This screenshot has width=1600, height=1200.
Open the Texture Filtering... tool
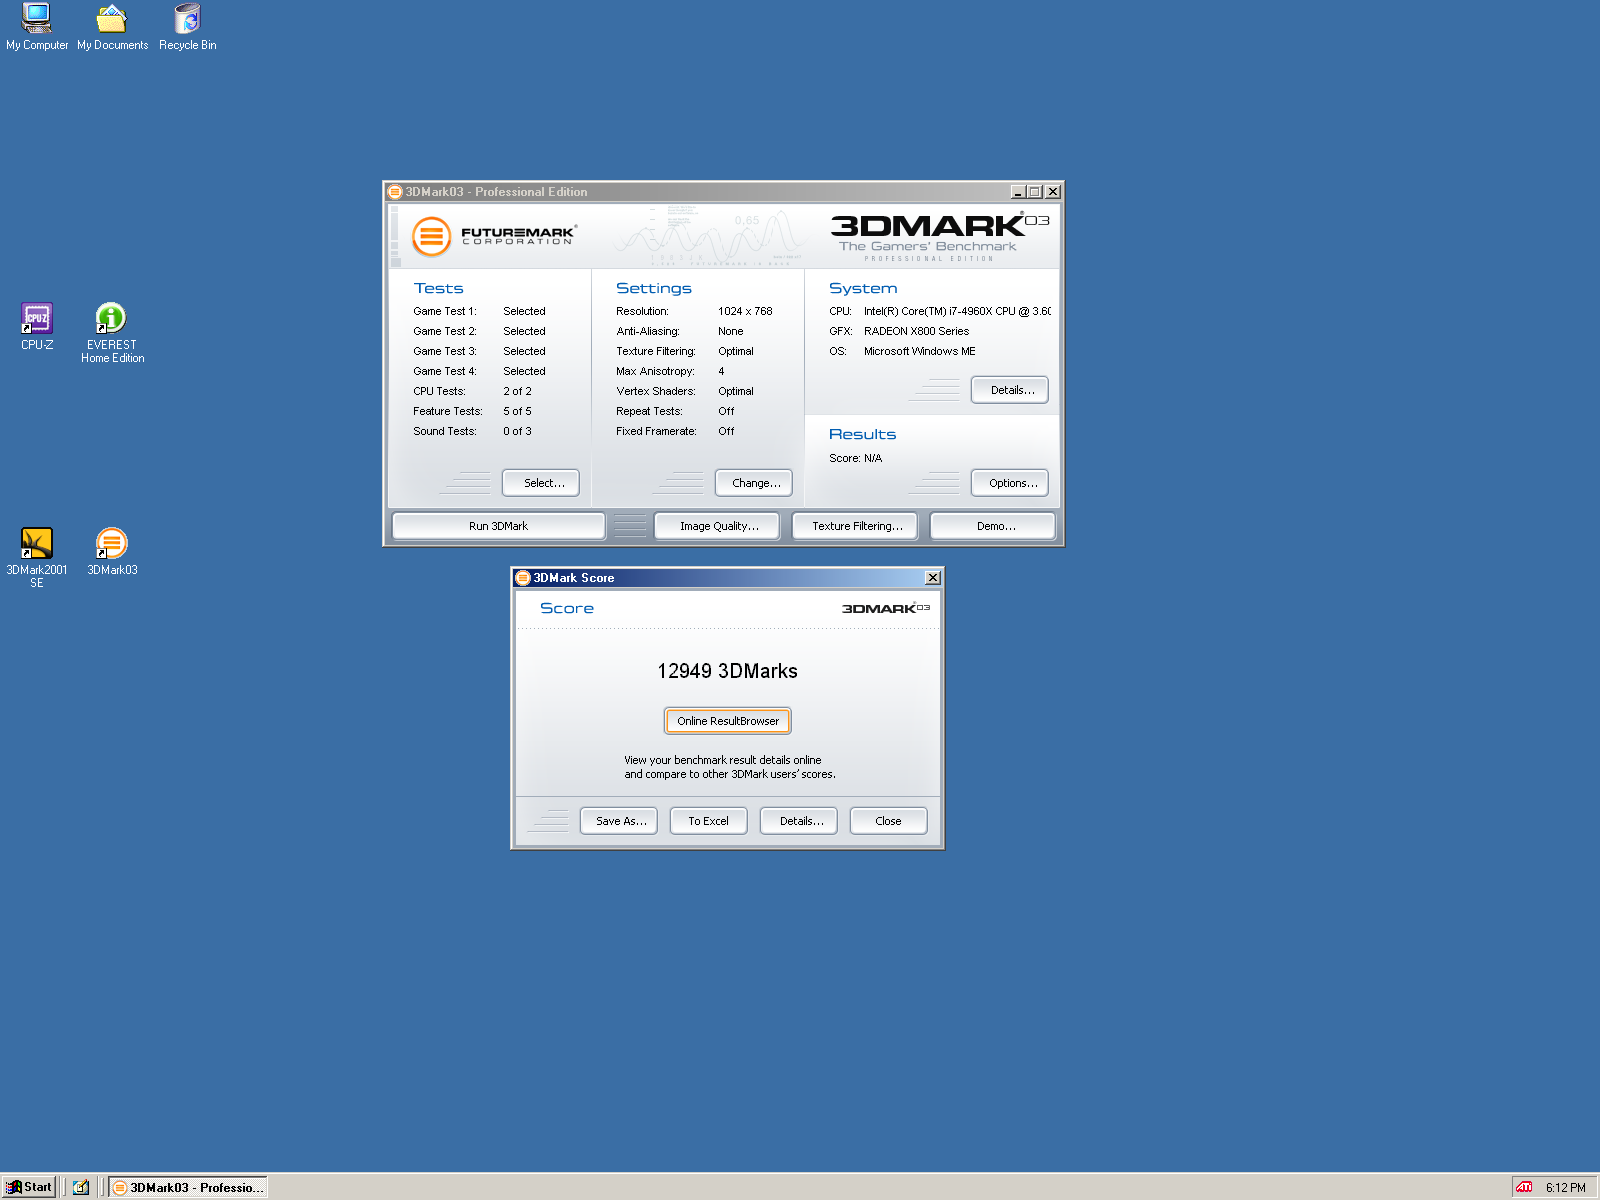click(855, 526)
